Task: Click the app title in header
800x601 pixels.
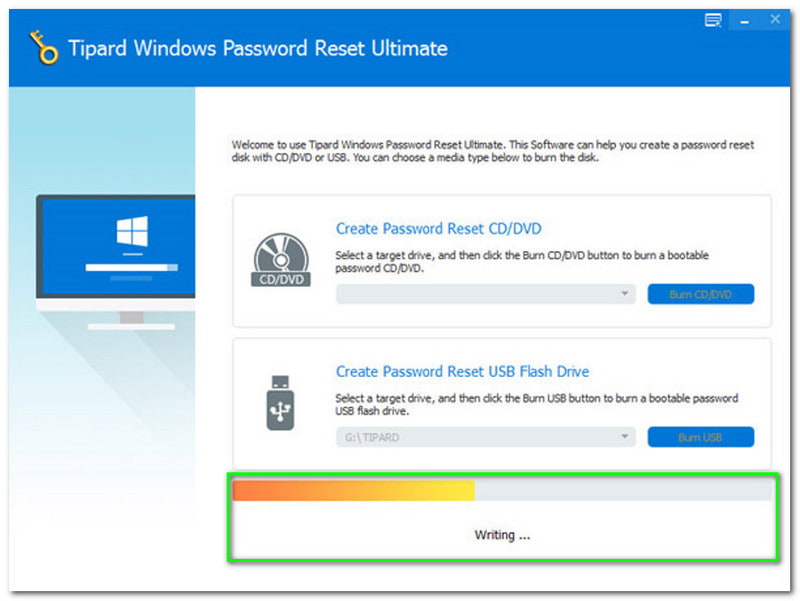Action: click(258, 48)
